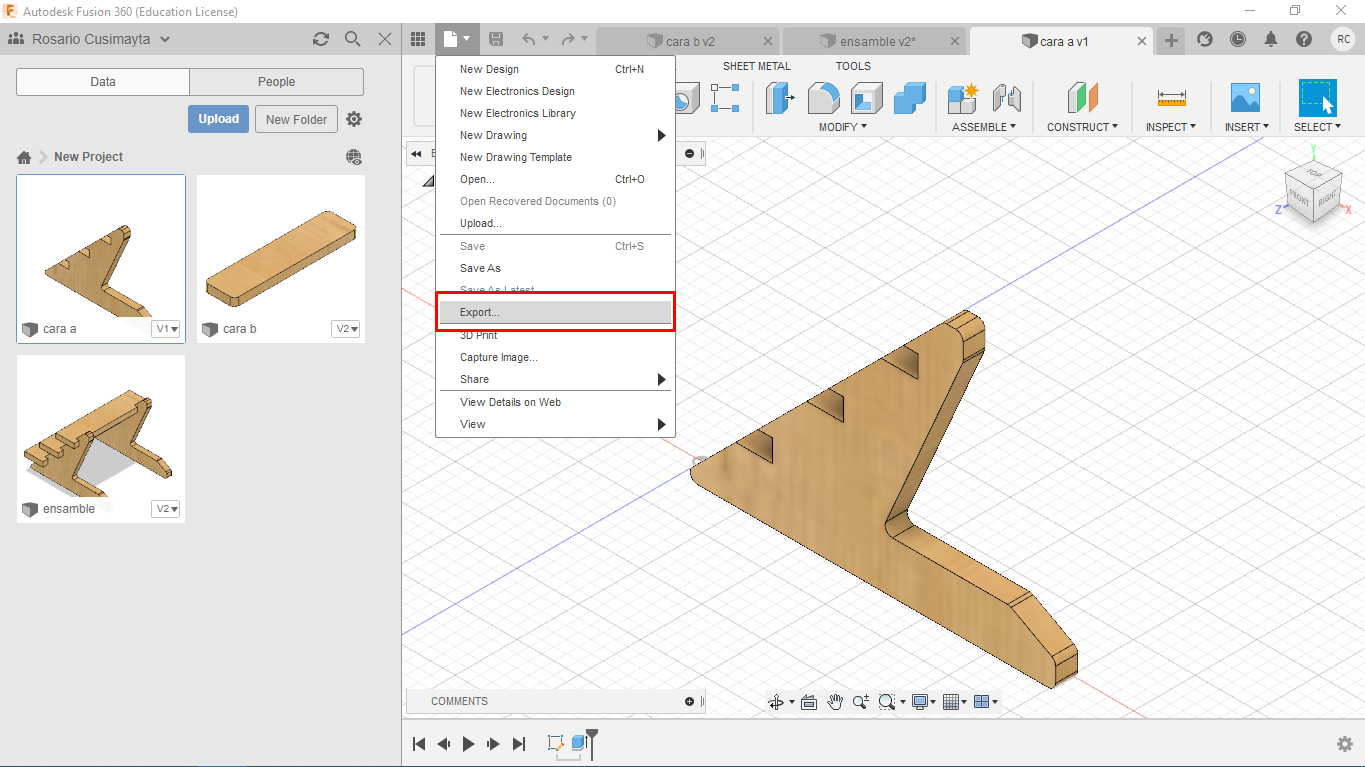Click the File menu icon
1365x767 pixels.
pos(456,39)
